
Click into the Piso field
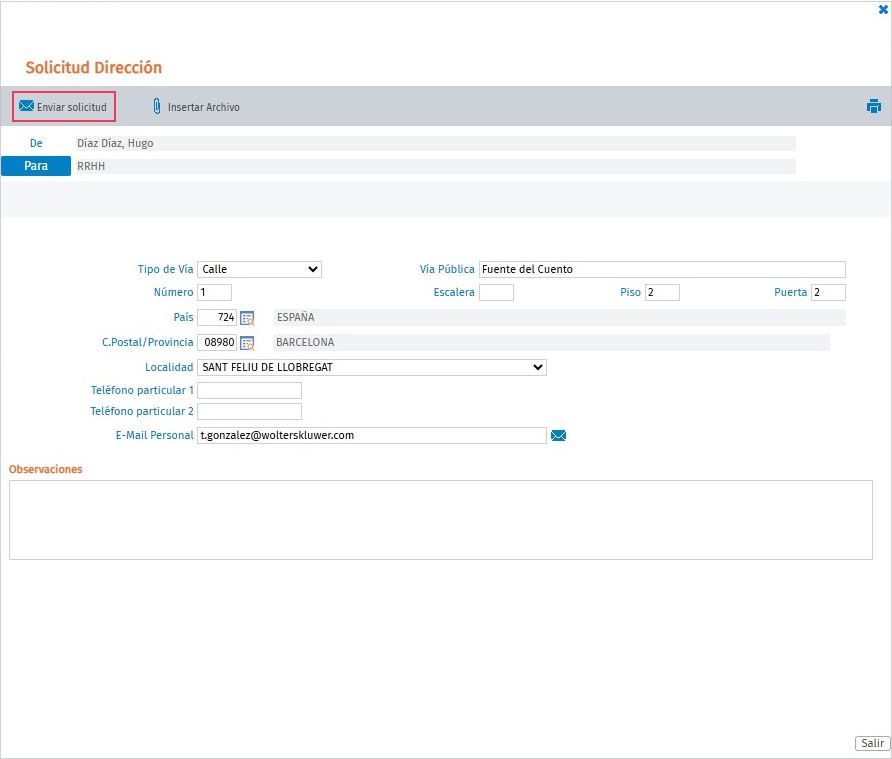pyautogui.click(x=662, y=292)
